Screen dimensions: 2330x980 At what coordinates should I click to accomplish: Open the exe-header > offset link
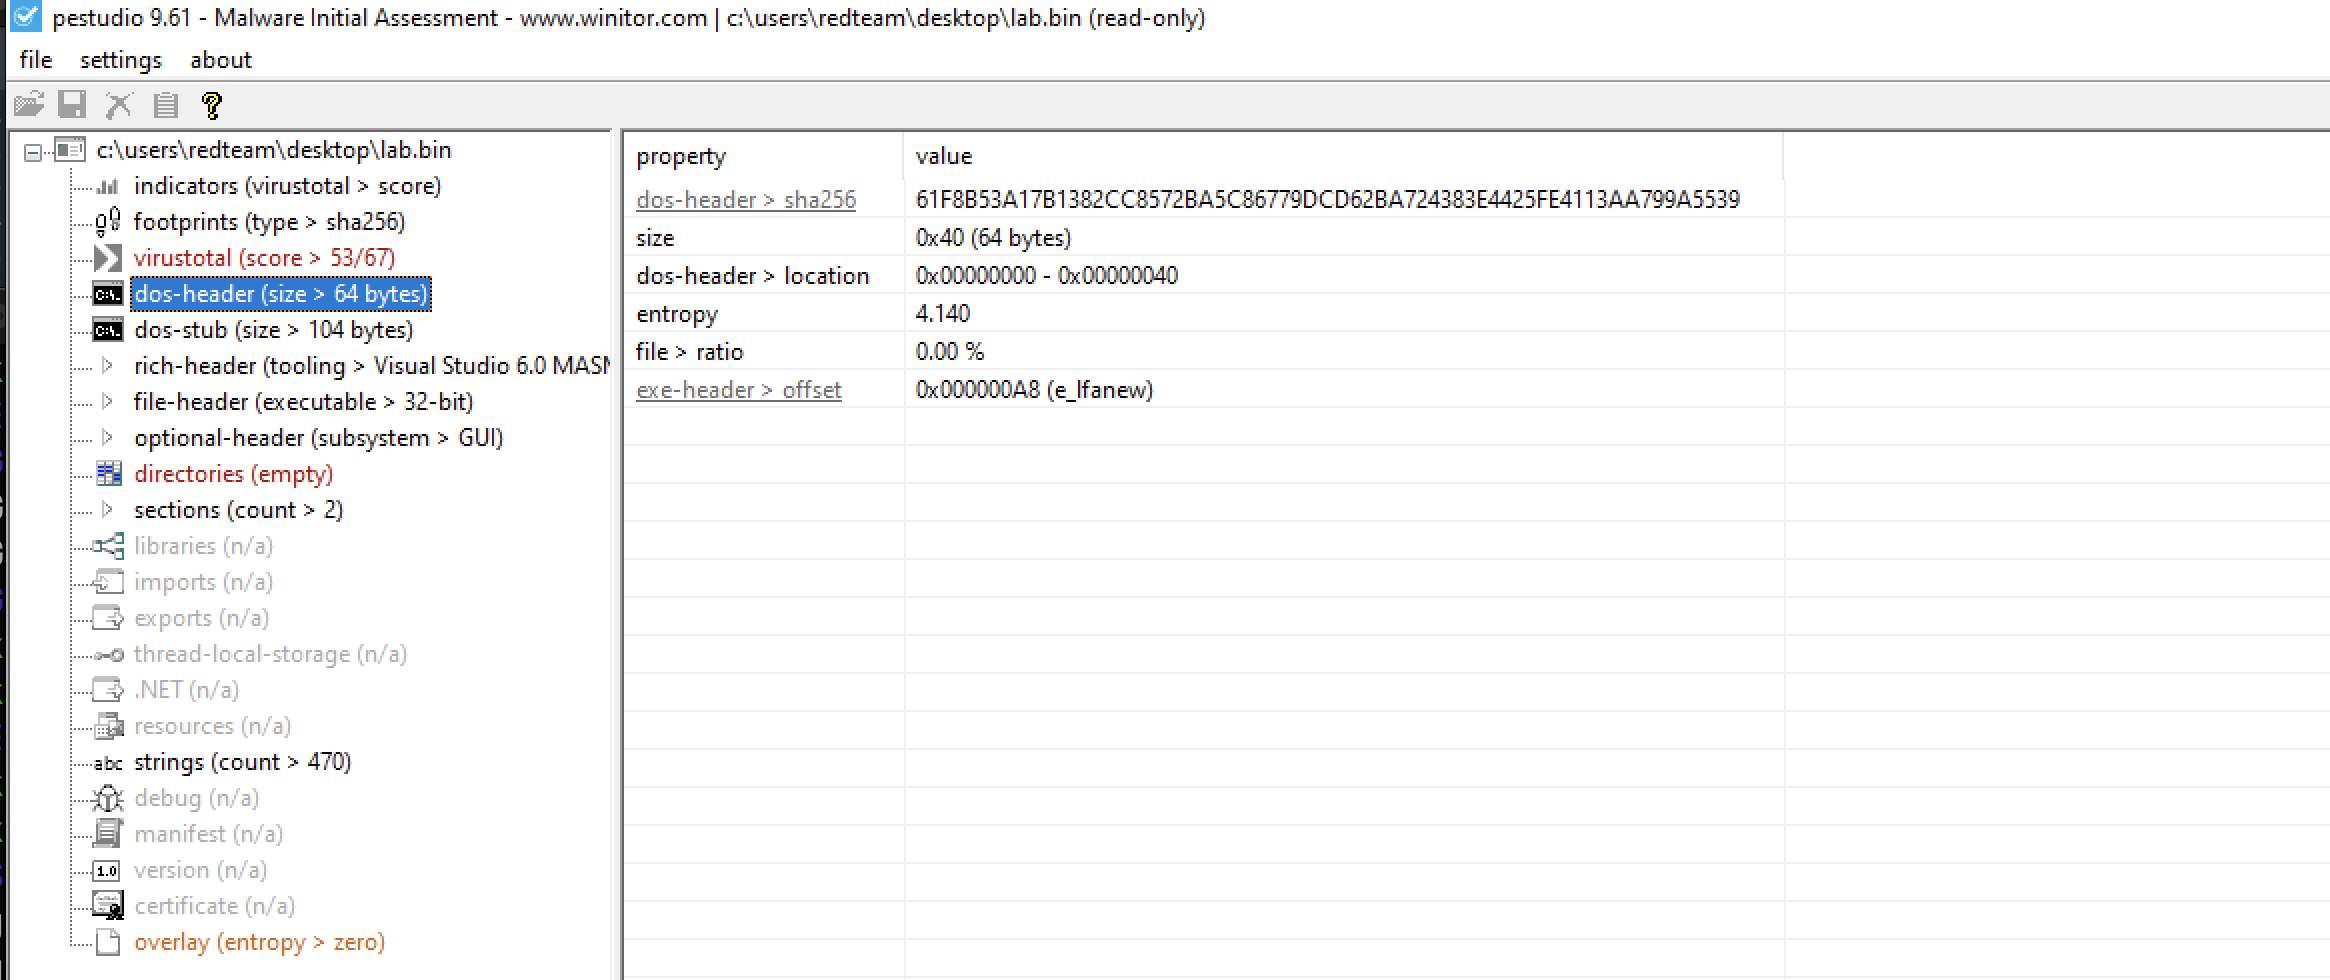point(739,390)
